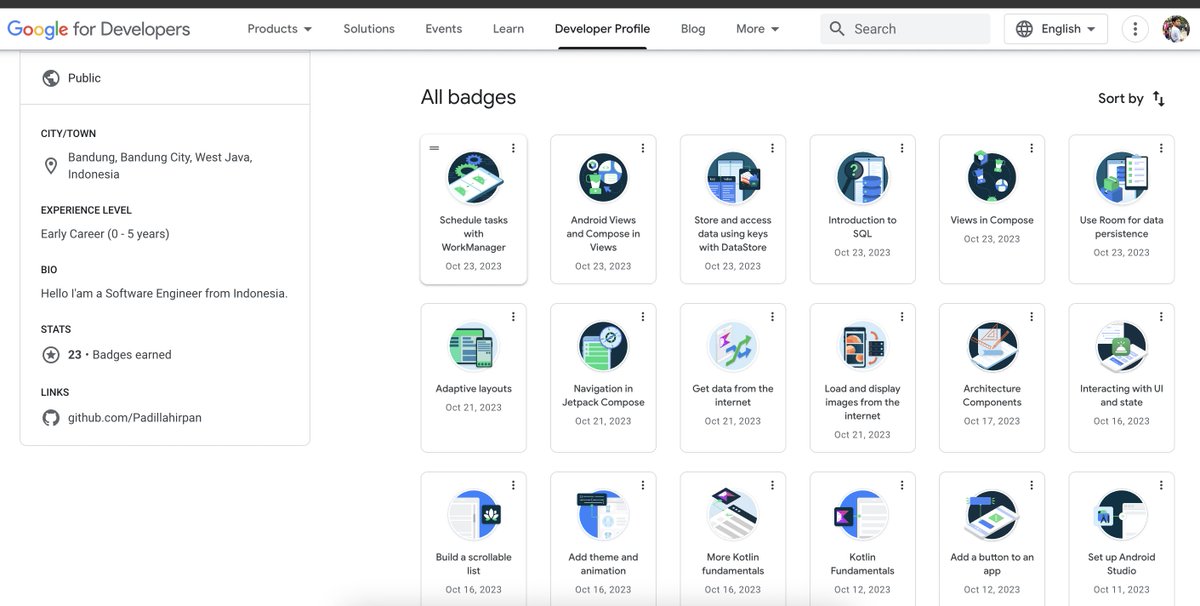Screen dimensions: 1200x606
Task: Open the Load and display images badge icon
Action: (862, 347)
